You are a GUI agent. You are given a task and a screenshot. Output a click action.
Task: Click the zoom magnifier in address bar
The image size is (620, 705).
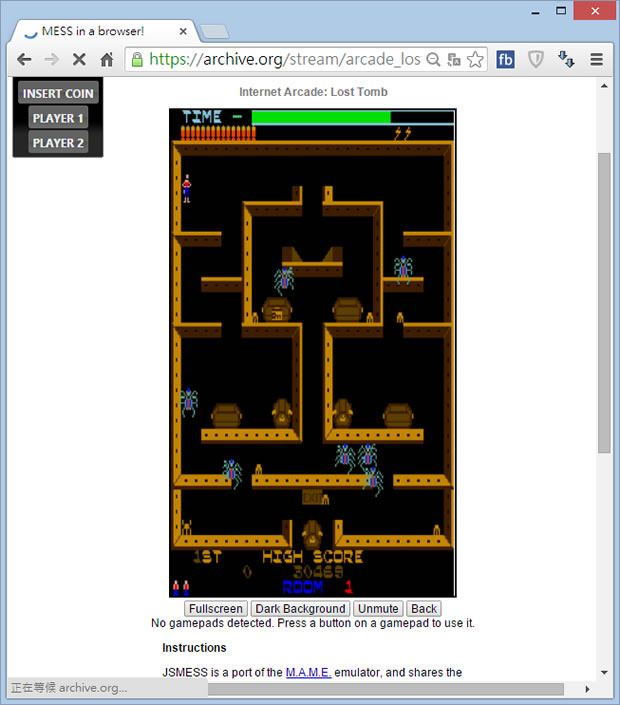433,60
